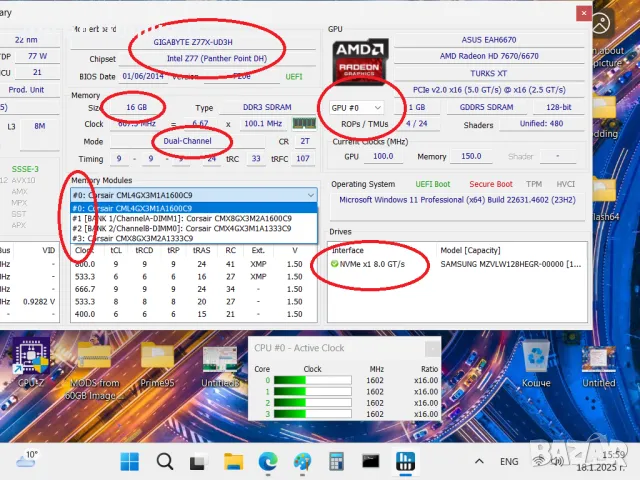Open the weather widget showing 10°
This screenshot has width=640, height=480.
pos(27,460)
